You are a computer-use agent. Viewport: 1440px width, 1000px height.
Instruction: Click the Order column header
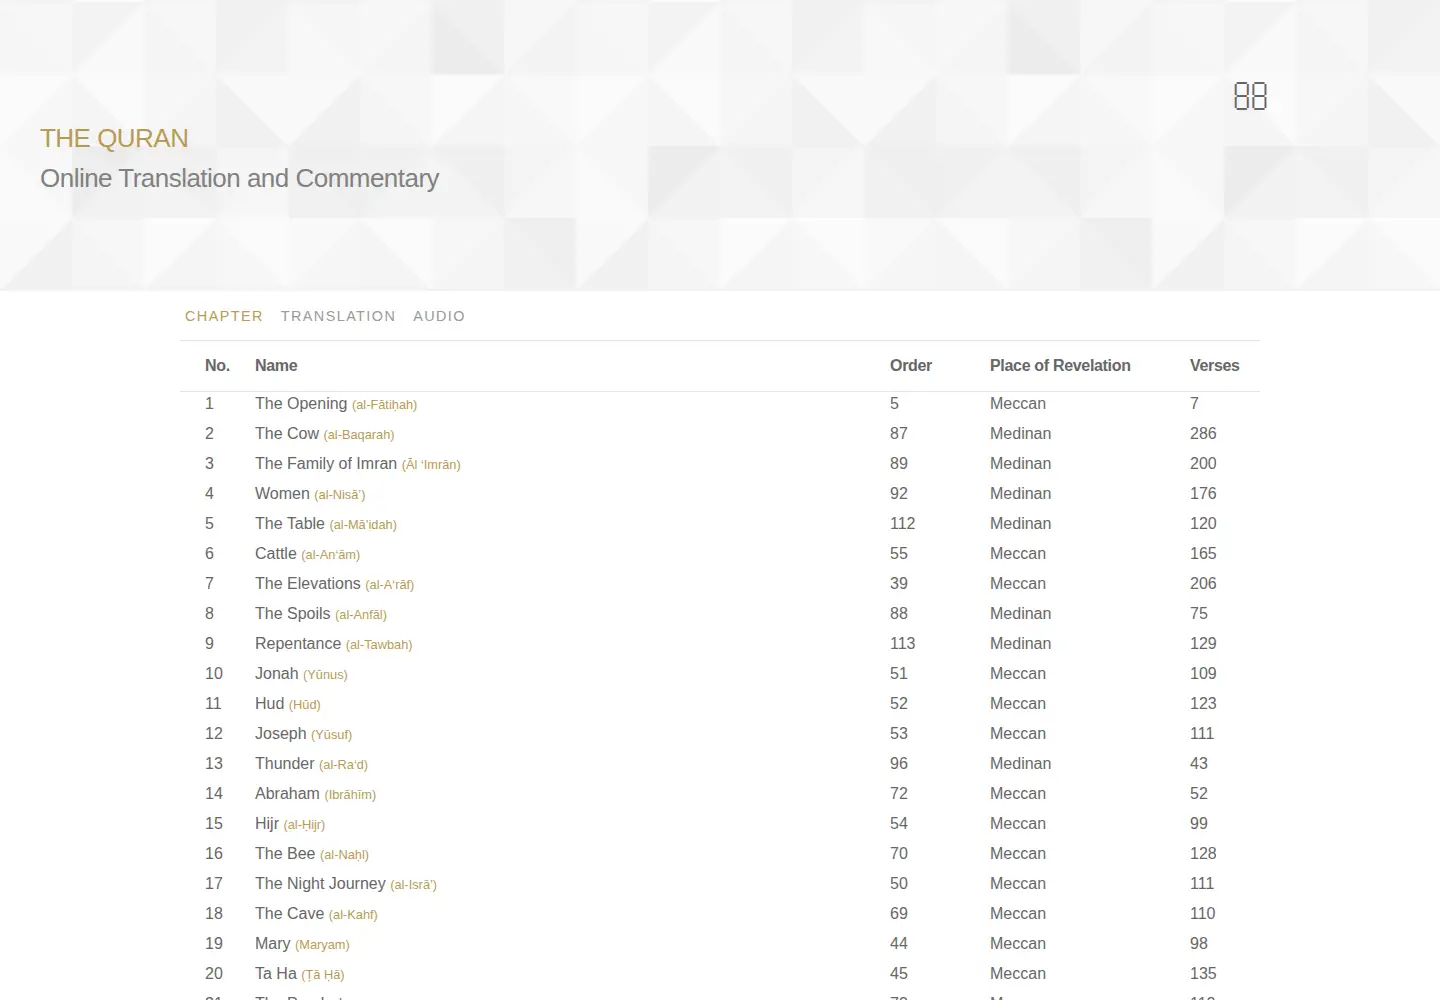click(911, 366)
